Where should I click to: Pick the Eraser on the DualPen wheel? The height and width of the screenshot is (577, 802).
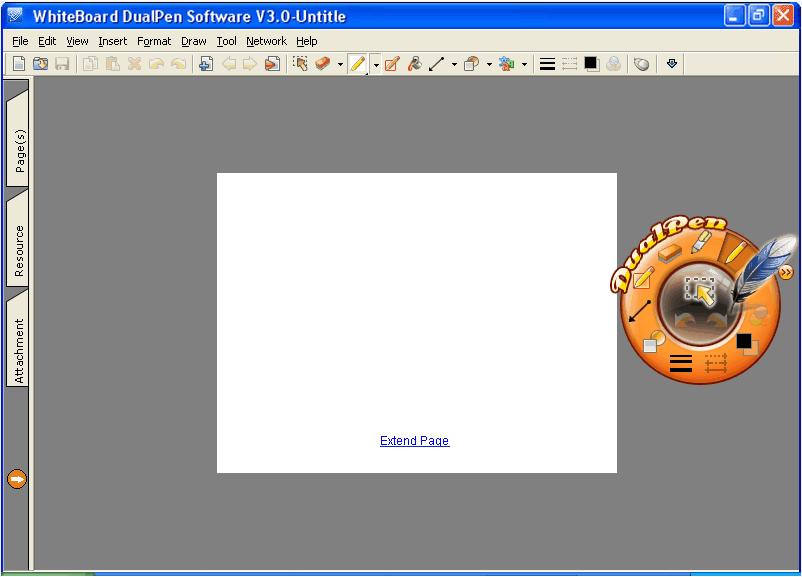point(669,253)
